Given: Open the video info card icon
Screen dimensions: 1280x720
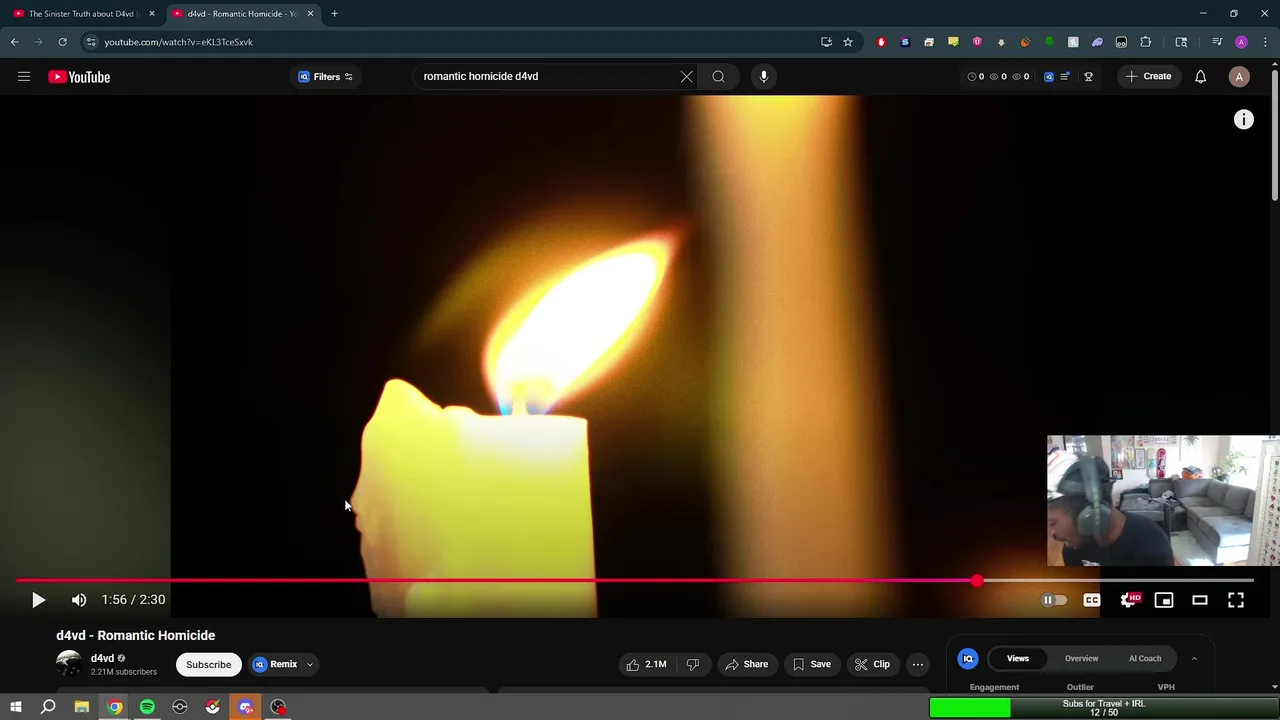Looking at the screenshot, I should coord(1244,120).
